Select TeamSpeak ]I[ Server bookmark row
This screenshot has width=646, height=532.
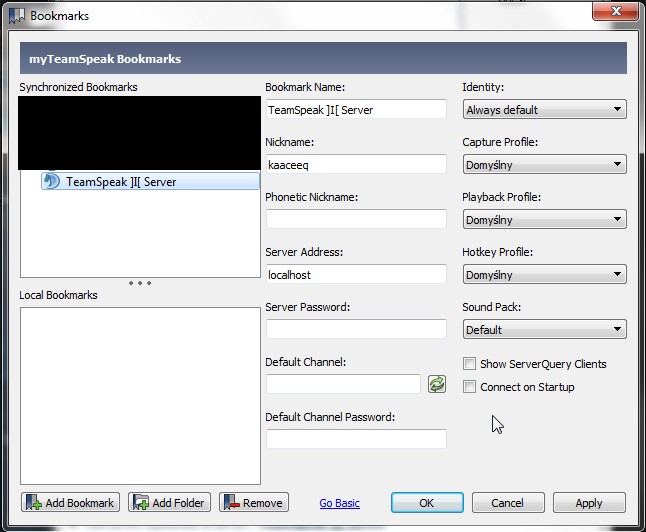[x=150, y=181]
